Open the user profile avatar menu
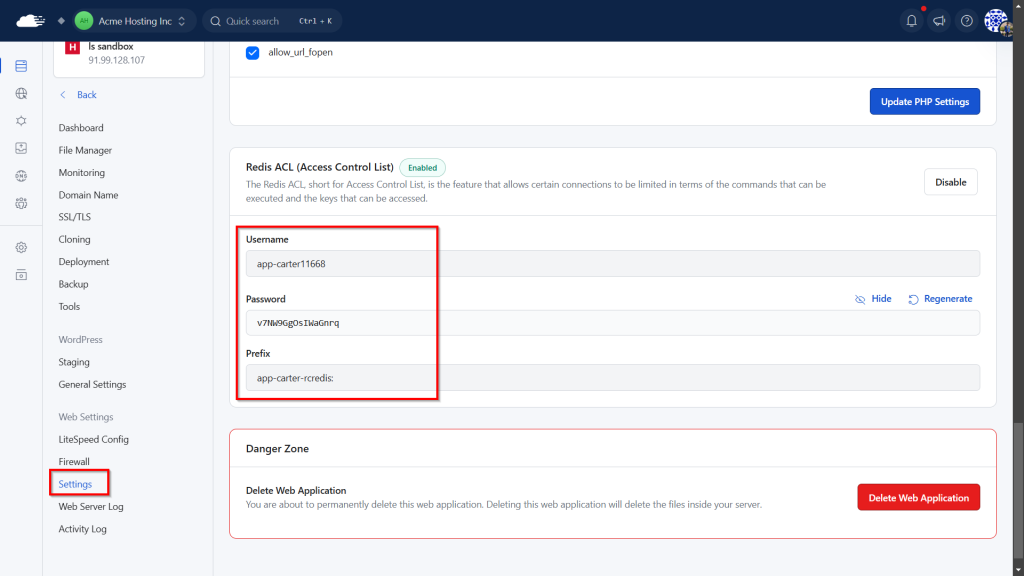1024x576 pixels. click(997, 21)
